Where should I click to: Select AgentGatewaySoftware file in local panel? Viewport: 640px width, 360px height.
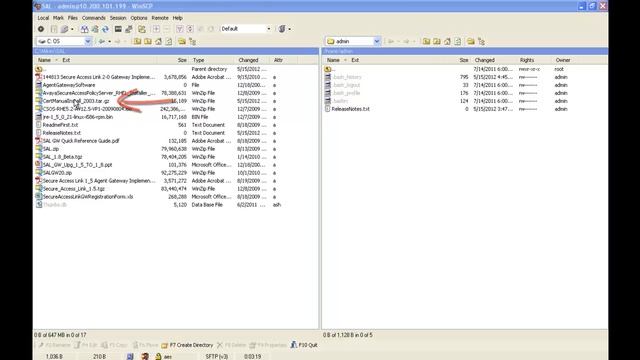click(x=69, y=85)
